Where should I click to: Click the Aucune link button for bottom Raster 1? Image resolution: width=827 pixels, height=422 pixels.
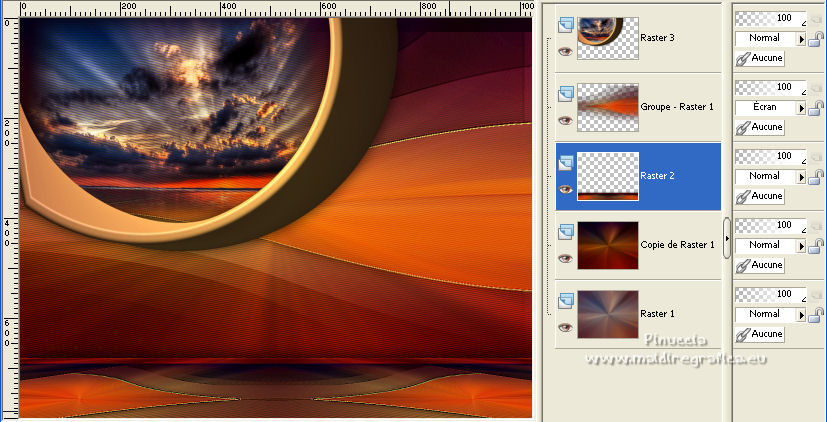760,334
